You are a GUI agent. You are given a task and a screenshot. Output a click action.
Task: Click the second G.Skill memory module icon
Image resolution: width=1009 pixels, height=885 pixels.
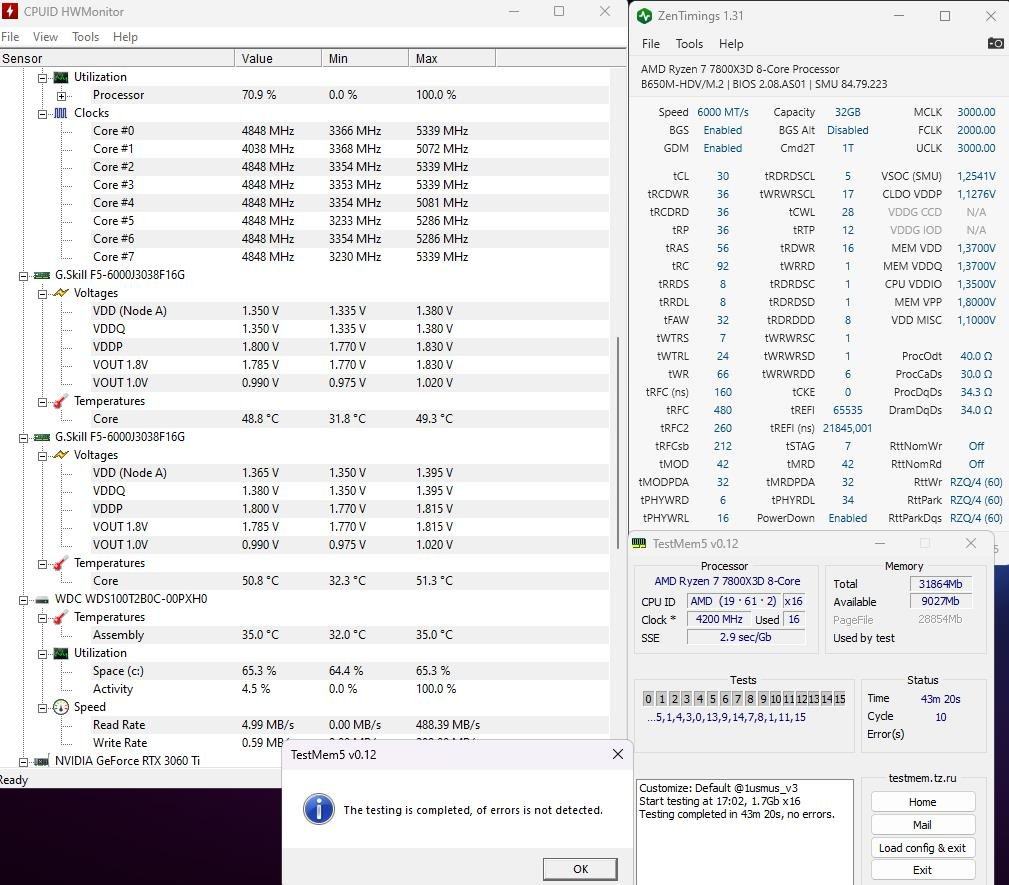42,438
